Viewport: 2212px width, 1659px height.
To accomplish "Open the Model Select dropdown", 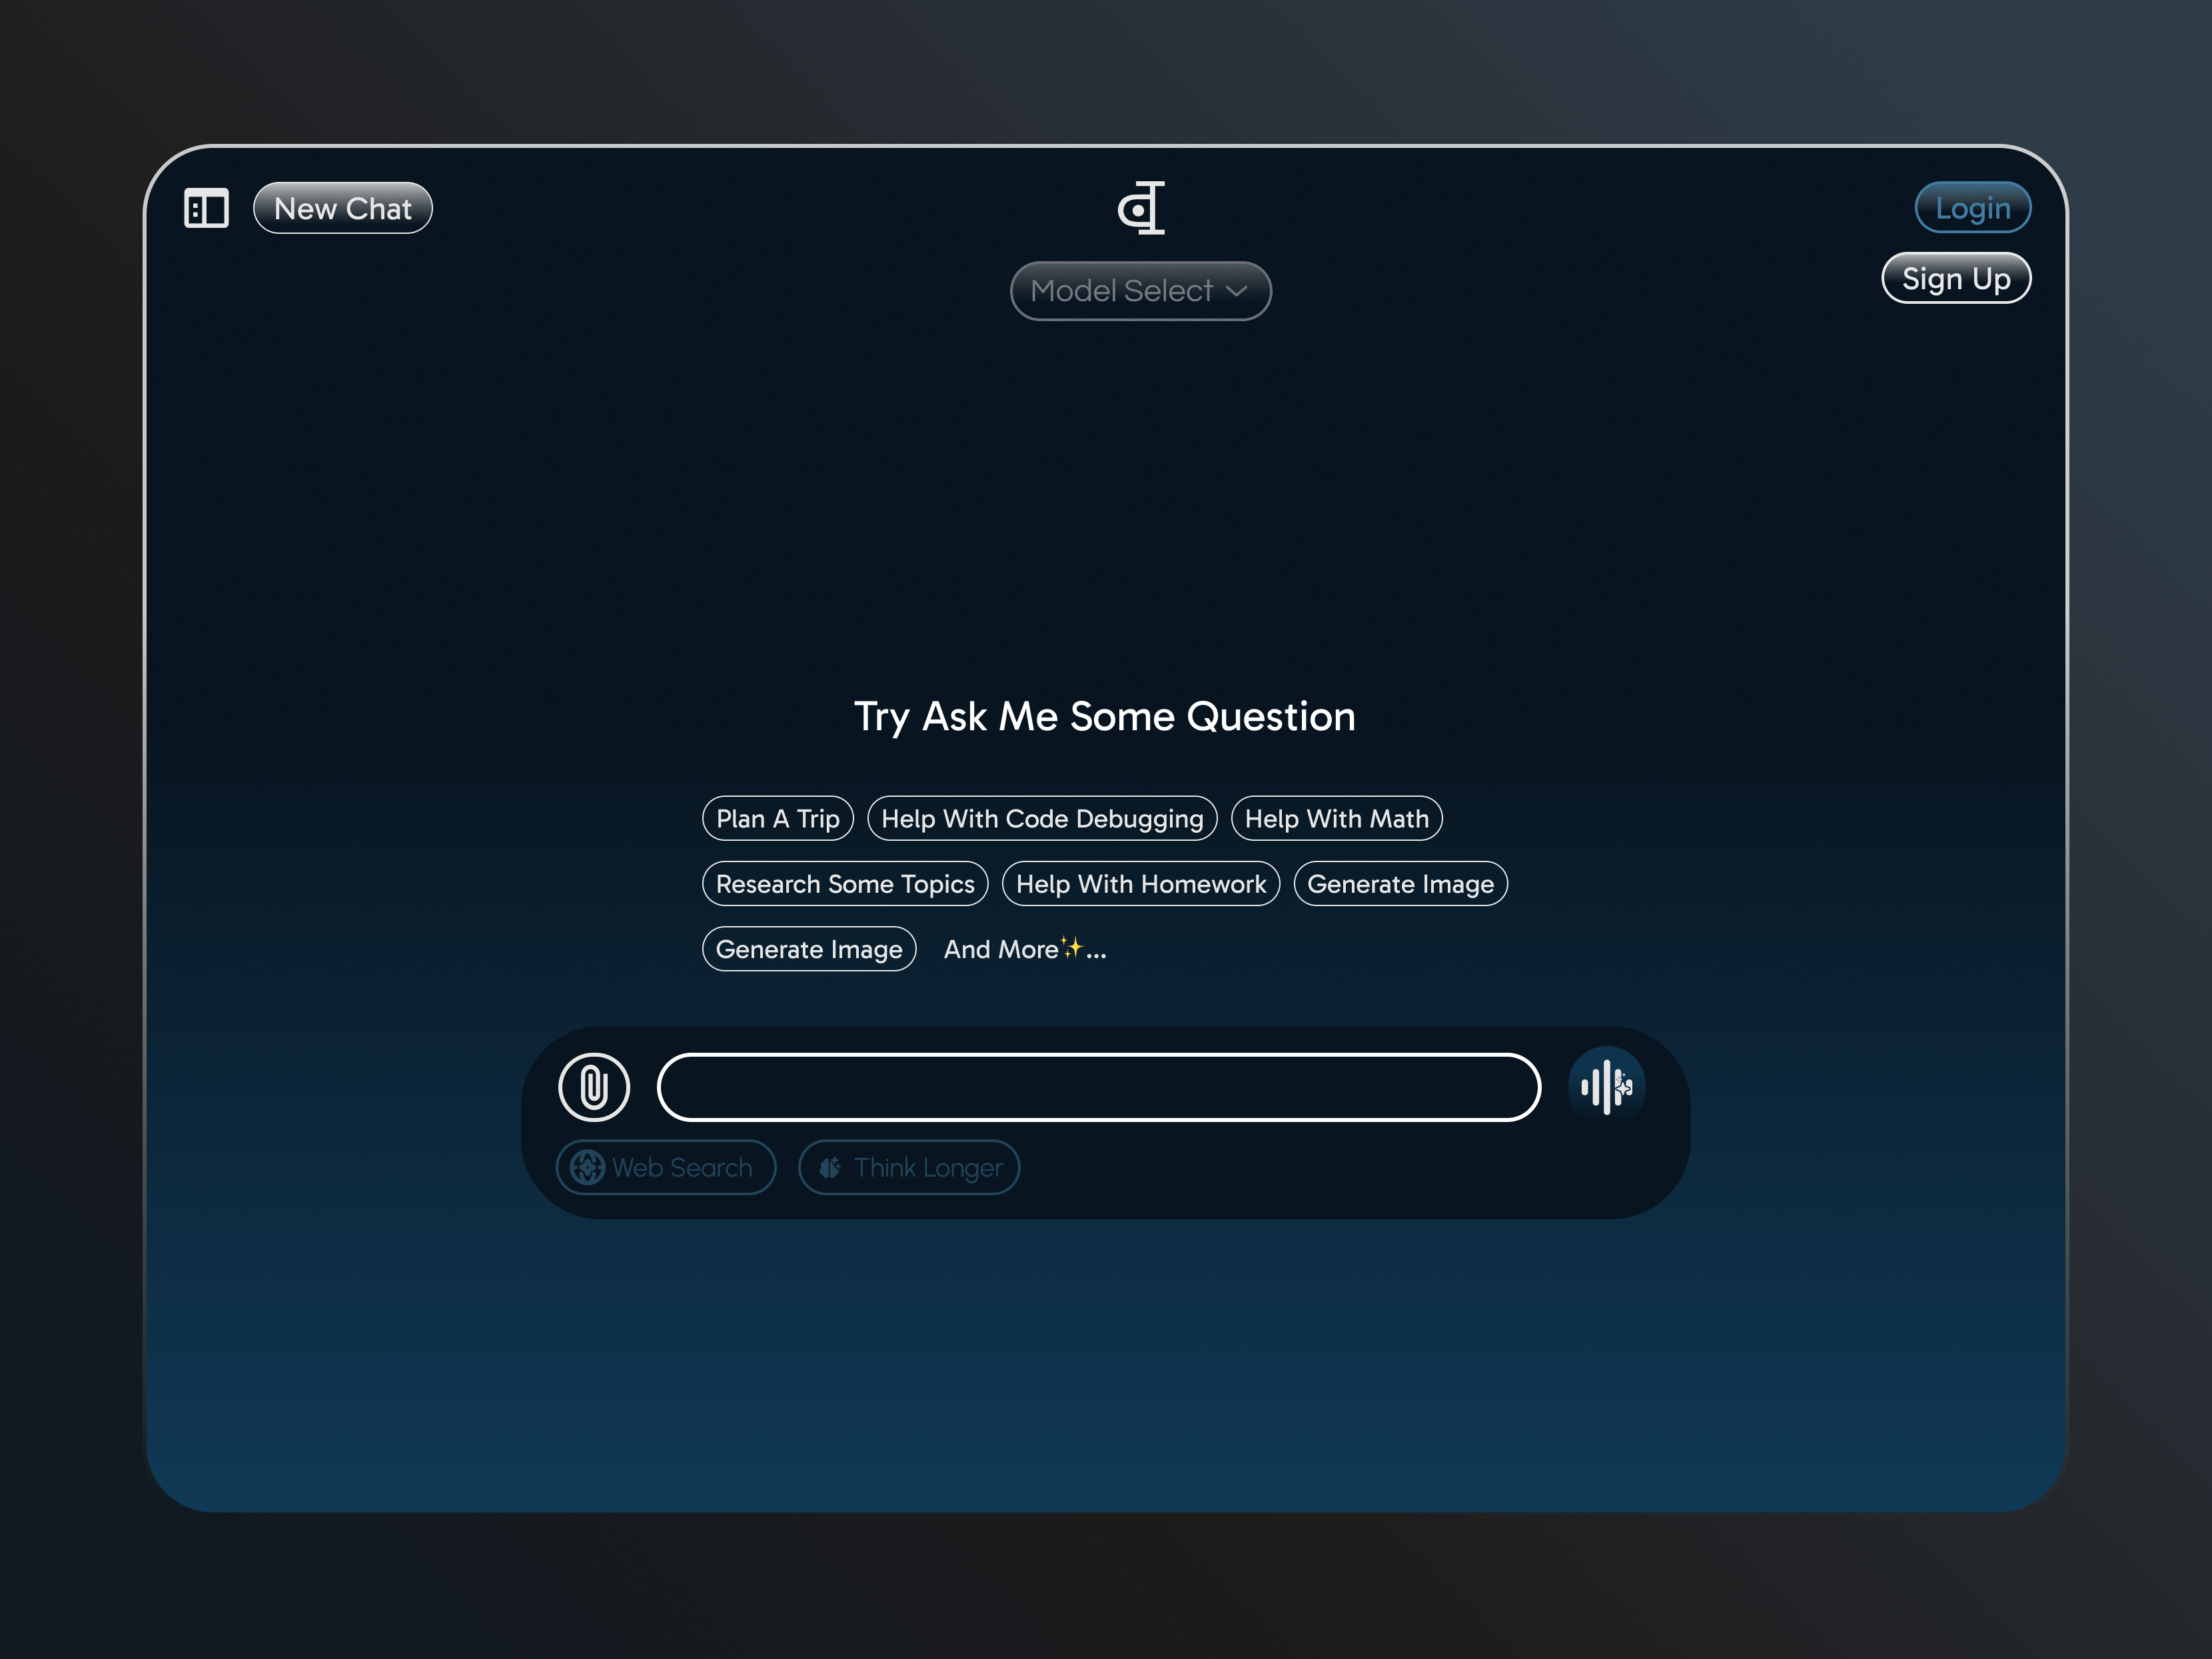I will (1141, 291).
